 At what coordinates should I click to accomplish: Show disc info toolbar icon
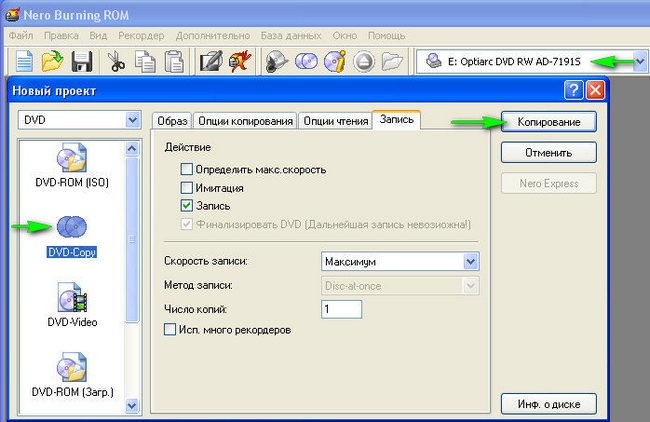coord(335,61)
